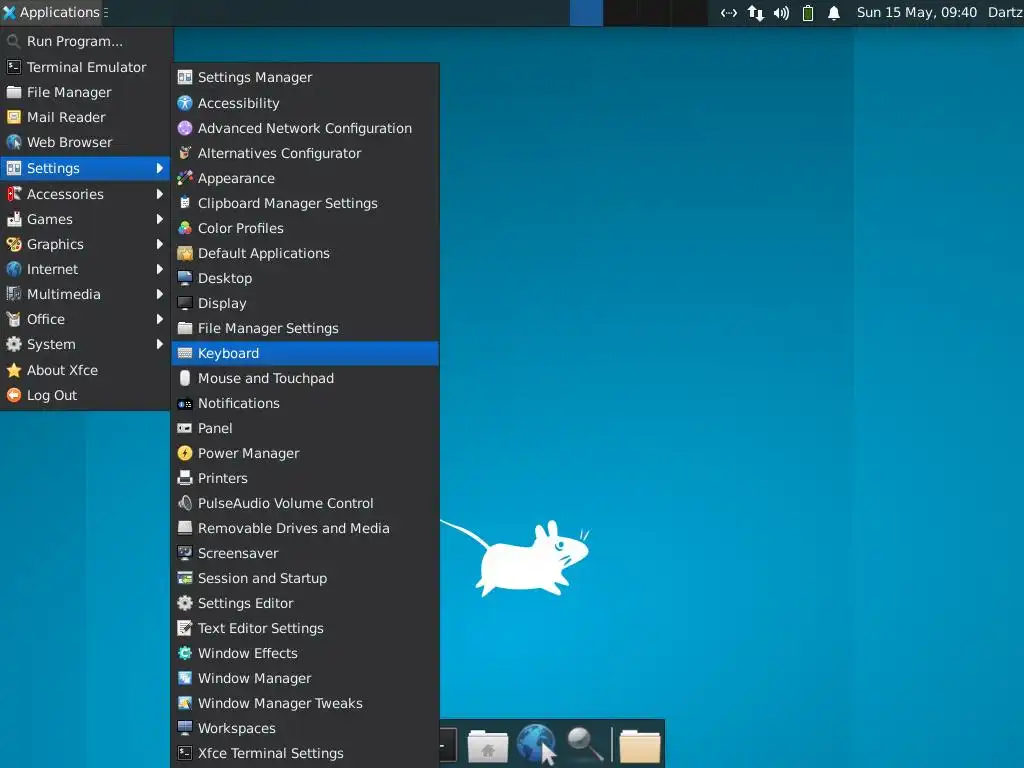1024x768 pixels.
Task: Open the folder icon at dock's right end
Action: (x=640, y=745)
